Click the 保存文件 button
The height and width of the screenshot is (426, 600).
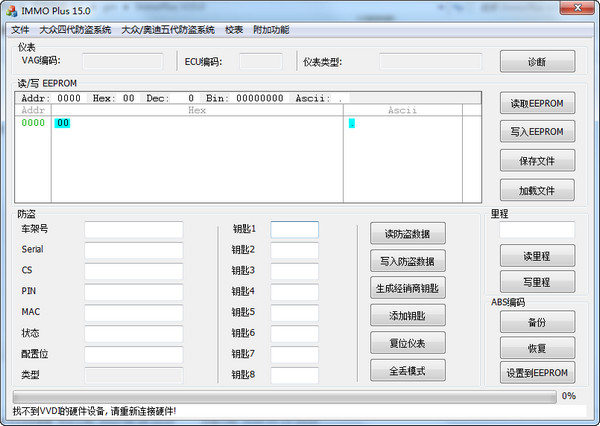click(537, 161)
